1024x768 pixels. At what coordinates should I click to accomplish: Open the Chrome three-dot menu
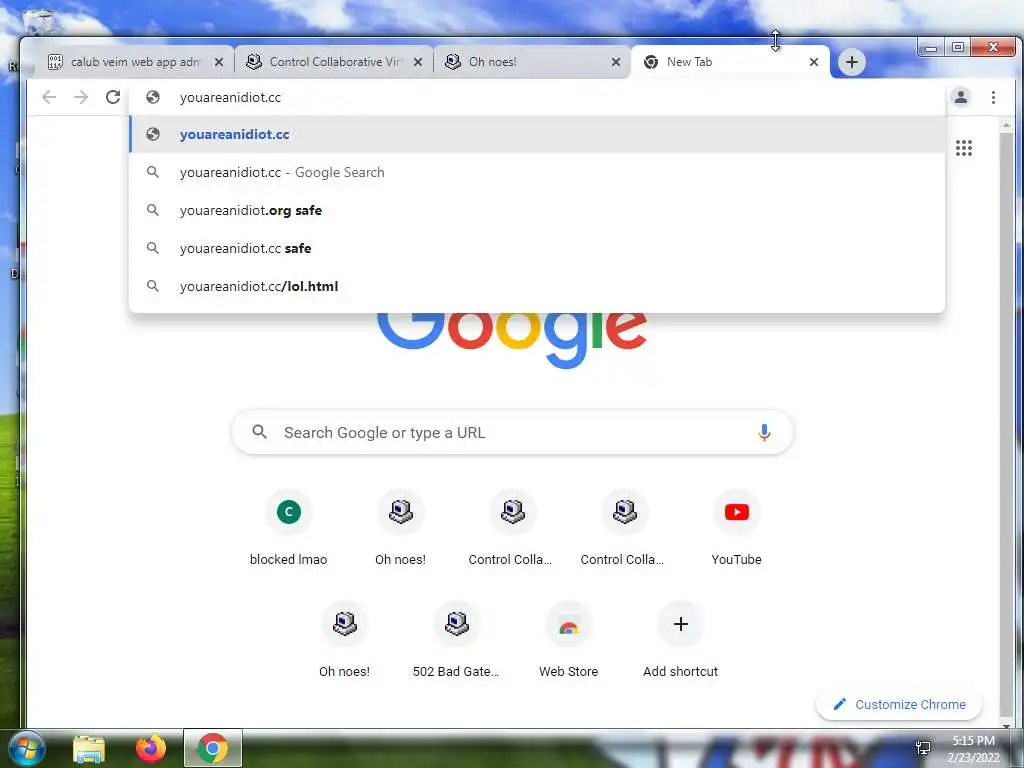(x=993, y=97)
